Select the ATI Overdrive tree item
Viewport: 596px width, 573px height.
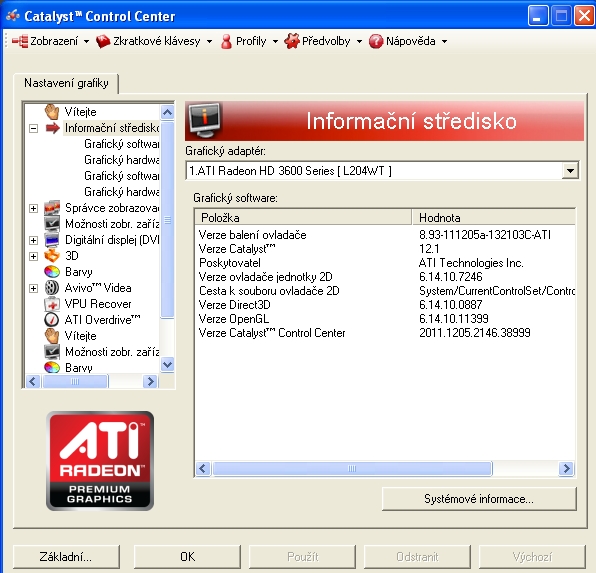click(102, 320)
